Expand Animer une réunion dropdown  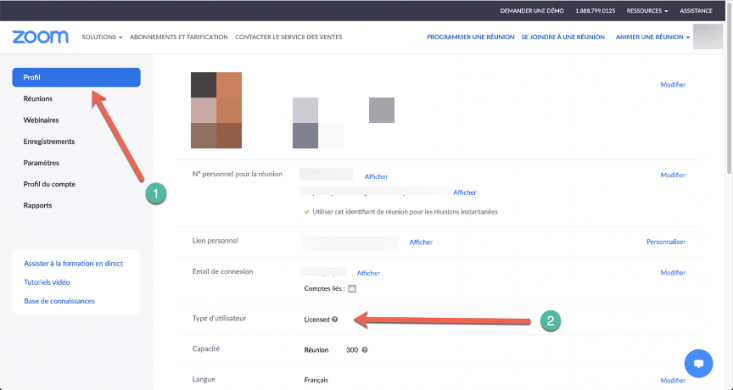[653, 37]
